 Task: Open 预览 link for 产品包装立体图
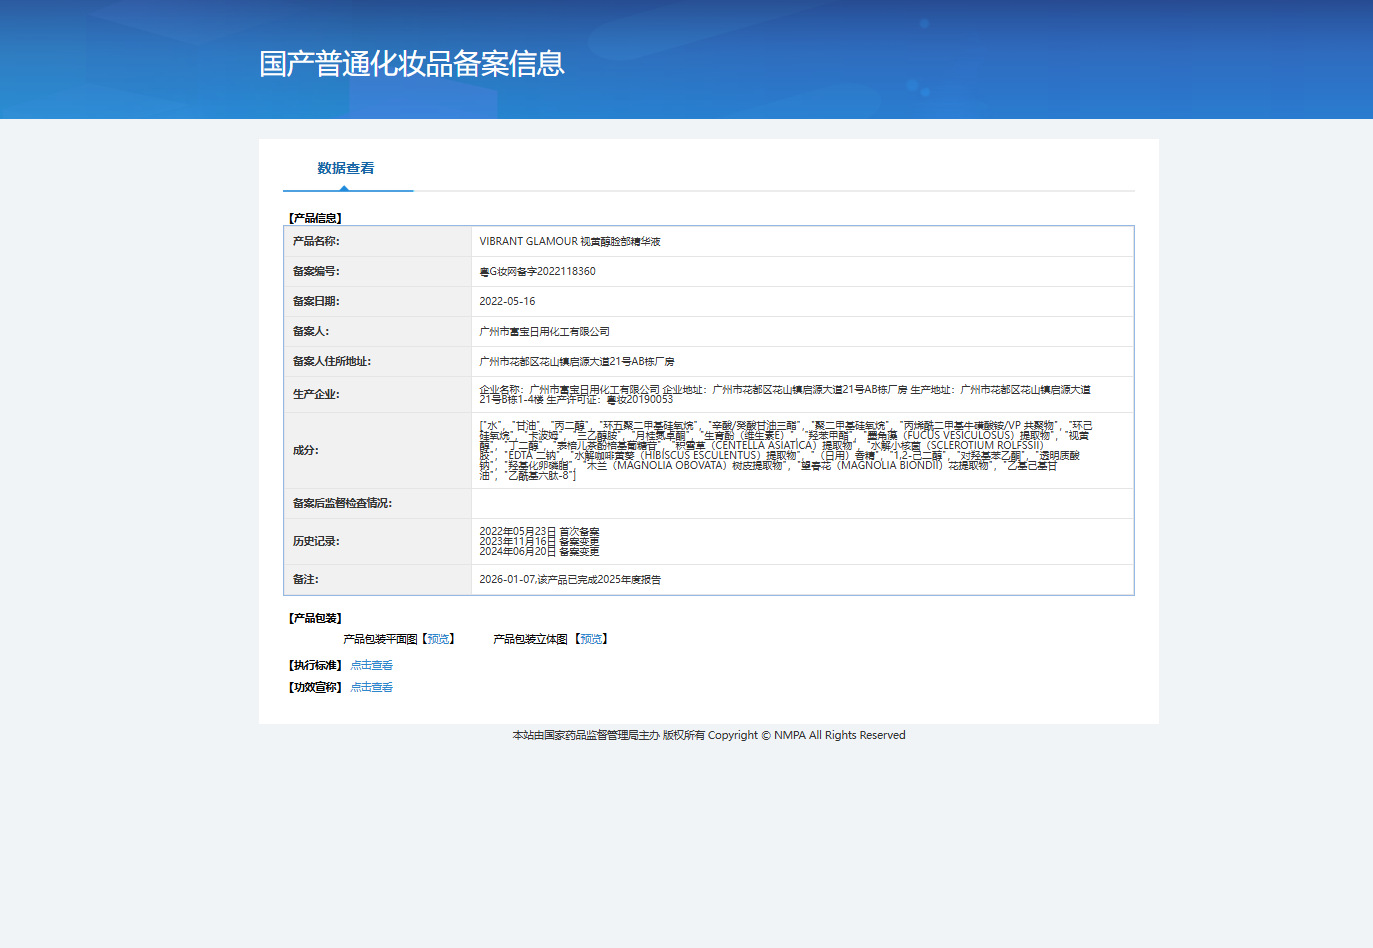coord(592,639)
